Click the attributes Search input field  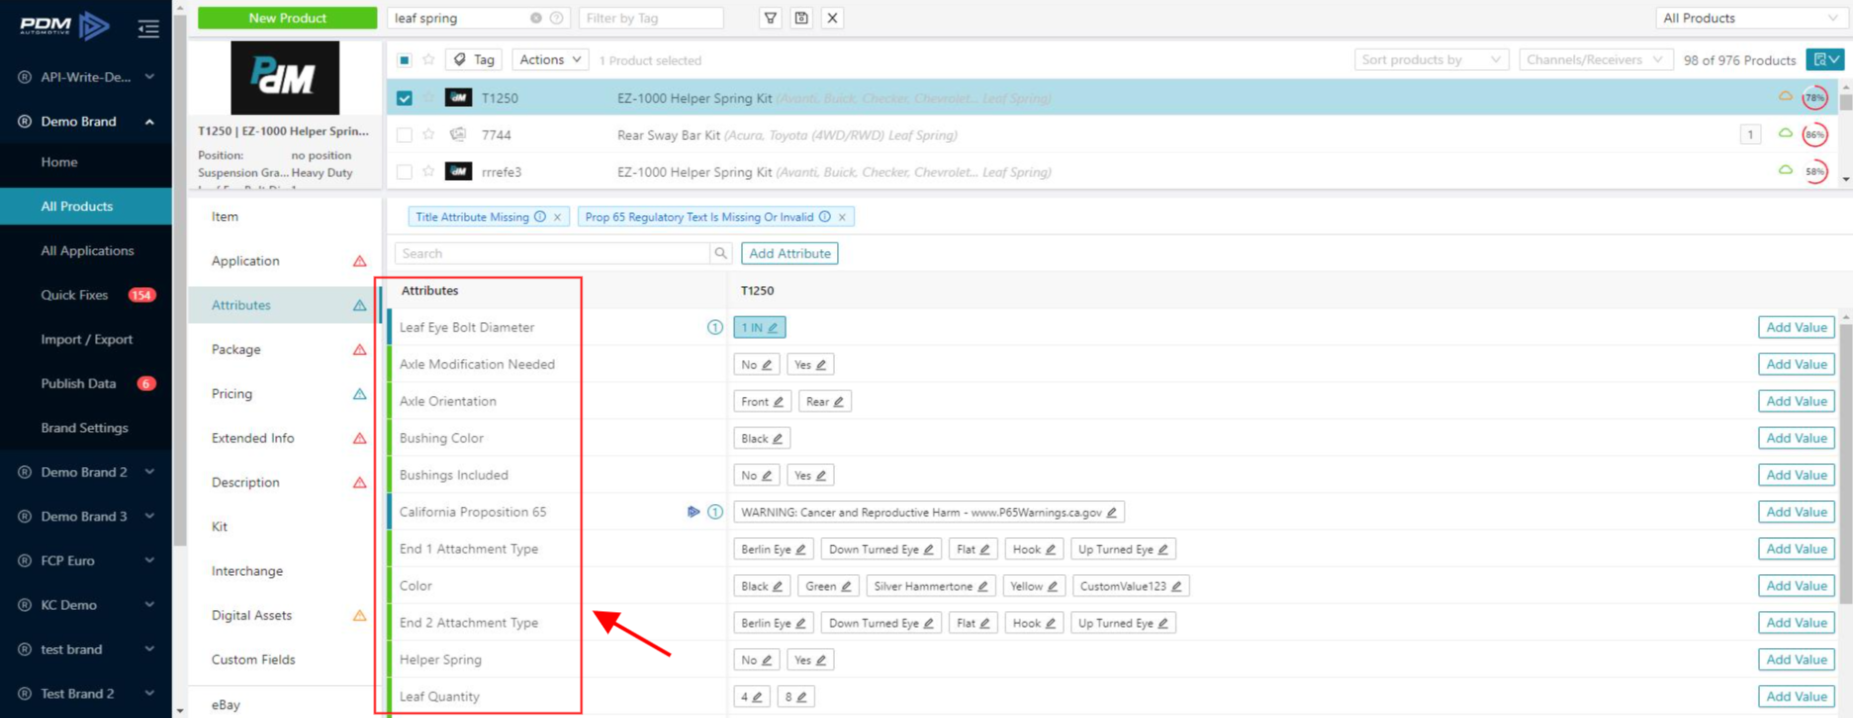(x=553, y=254)
